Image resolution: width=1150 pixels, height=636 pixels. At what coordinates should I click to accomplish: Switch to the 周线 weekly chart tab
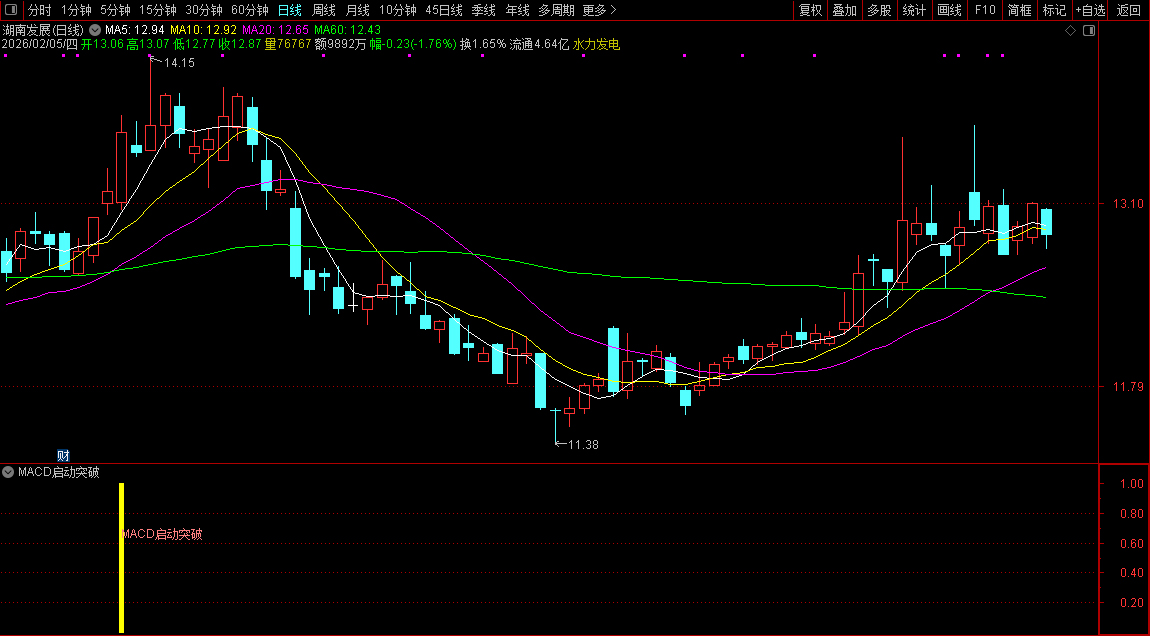324,10
